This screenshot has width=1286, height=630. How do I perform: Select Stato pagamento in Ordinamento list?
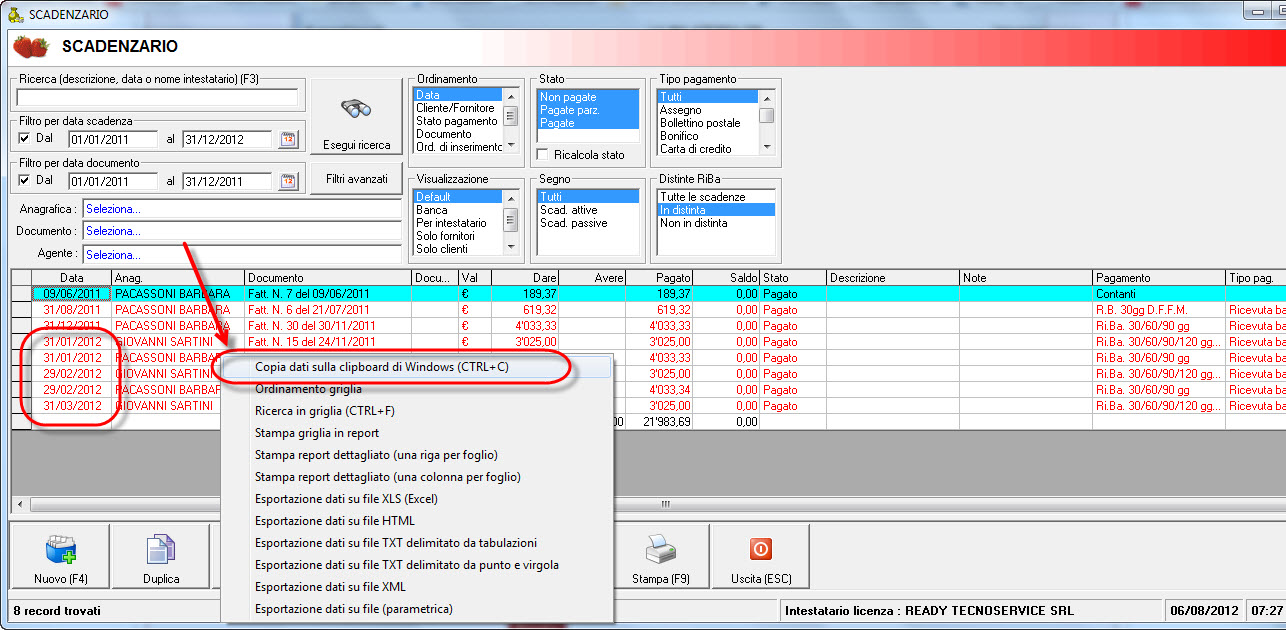point(457,121)
